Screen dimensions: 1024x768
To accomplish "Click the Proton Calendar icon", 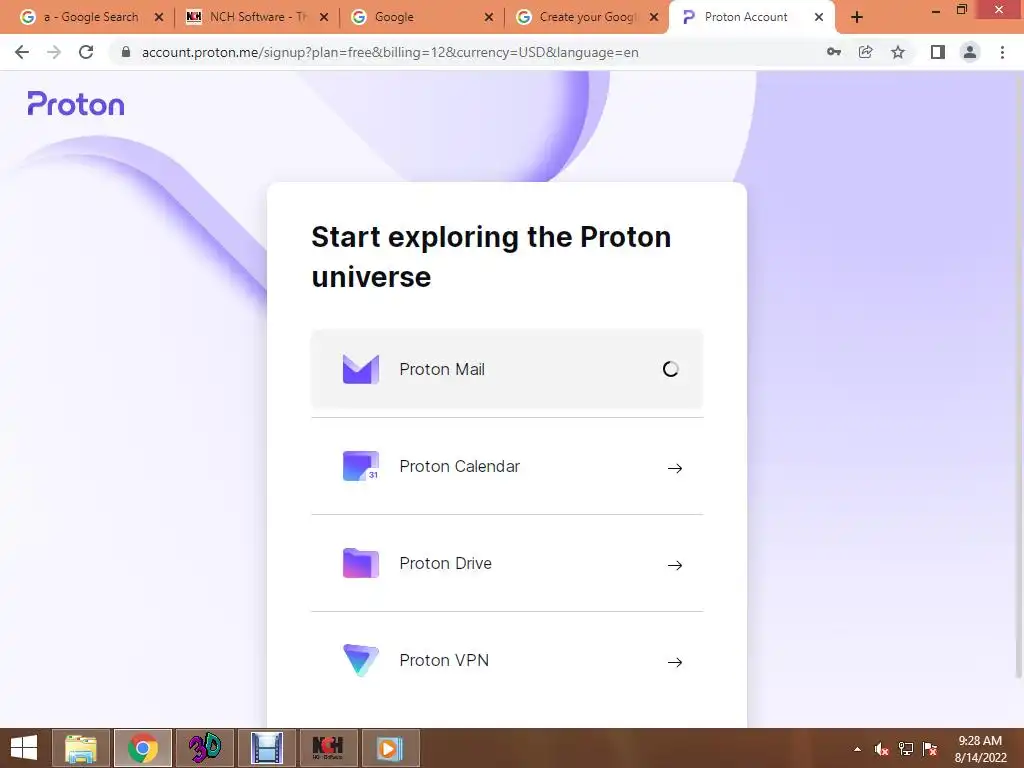I will [x=360, y=466].
